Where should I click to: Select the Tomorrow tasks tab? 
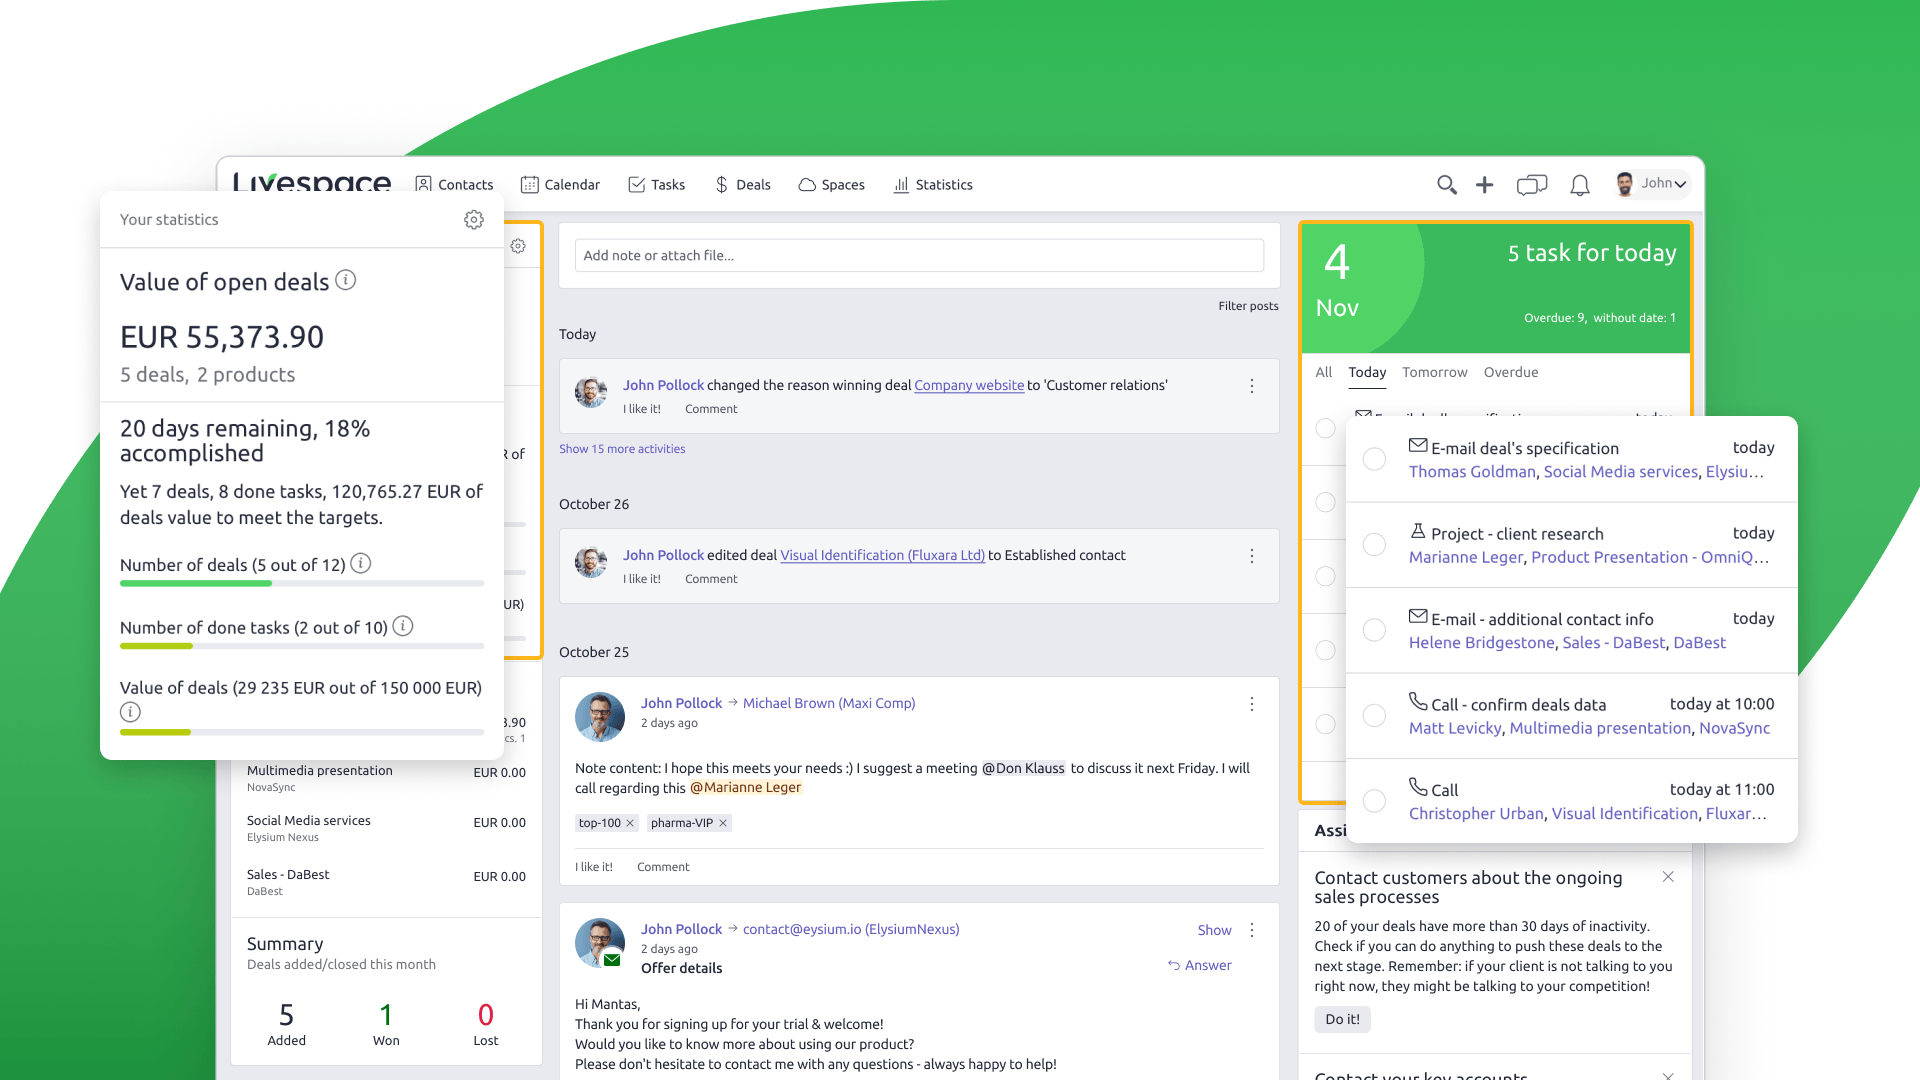tap(1434, 372)
